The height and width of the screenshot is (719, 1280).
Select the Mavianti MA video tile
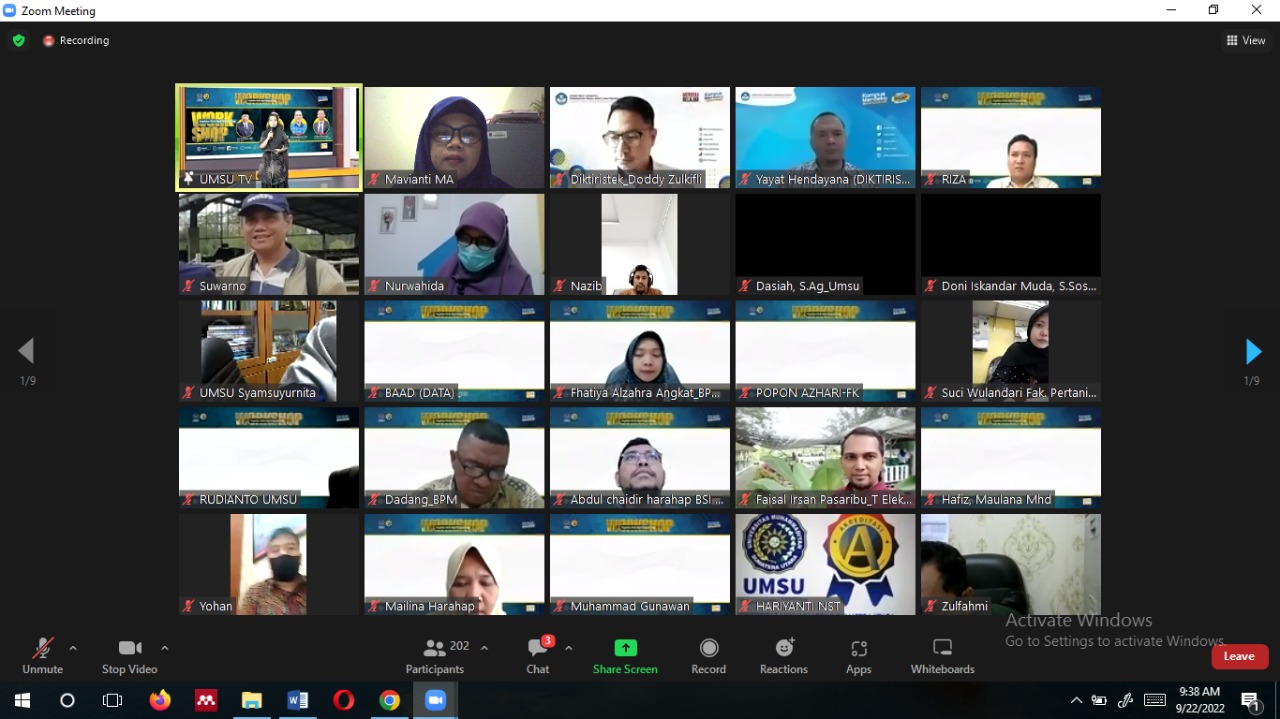455,137
